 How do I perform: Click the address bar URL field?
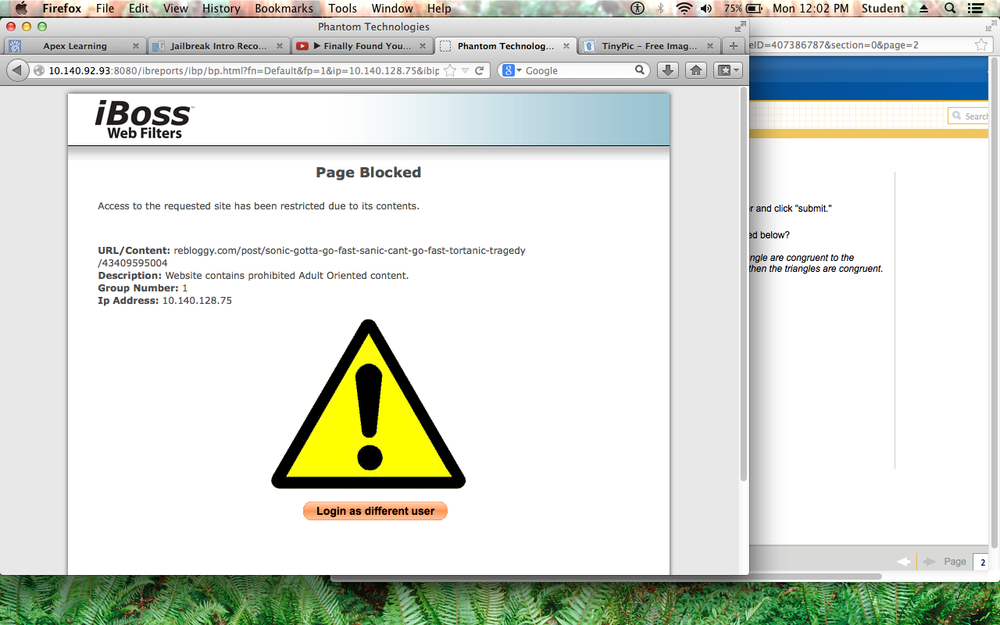click(x=244, y=70)
